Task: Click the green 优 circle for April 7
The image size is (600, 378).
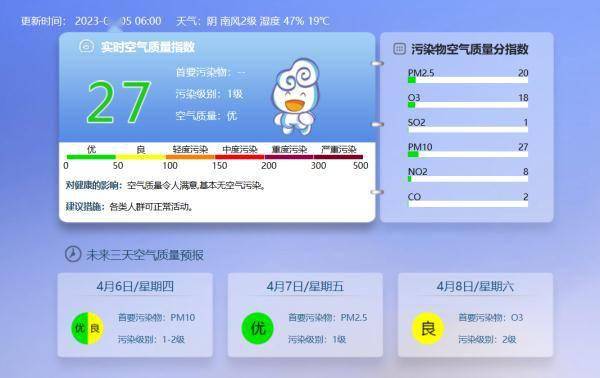Action: [258, 328]
